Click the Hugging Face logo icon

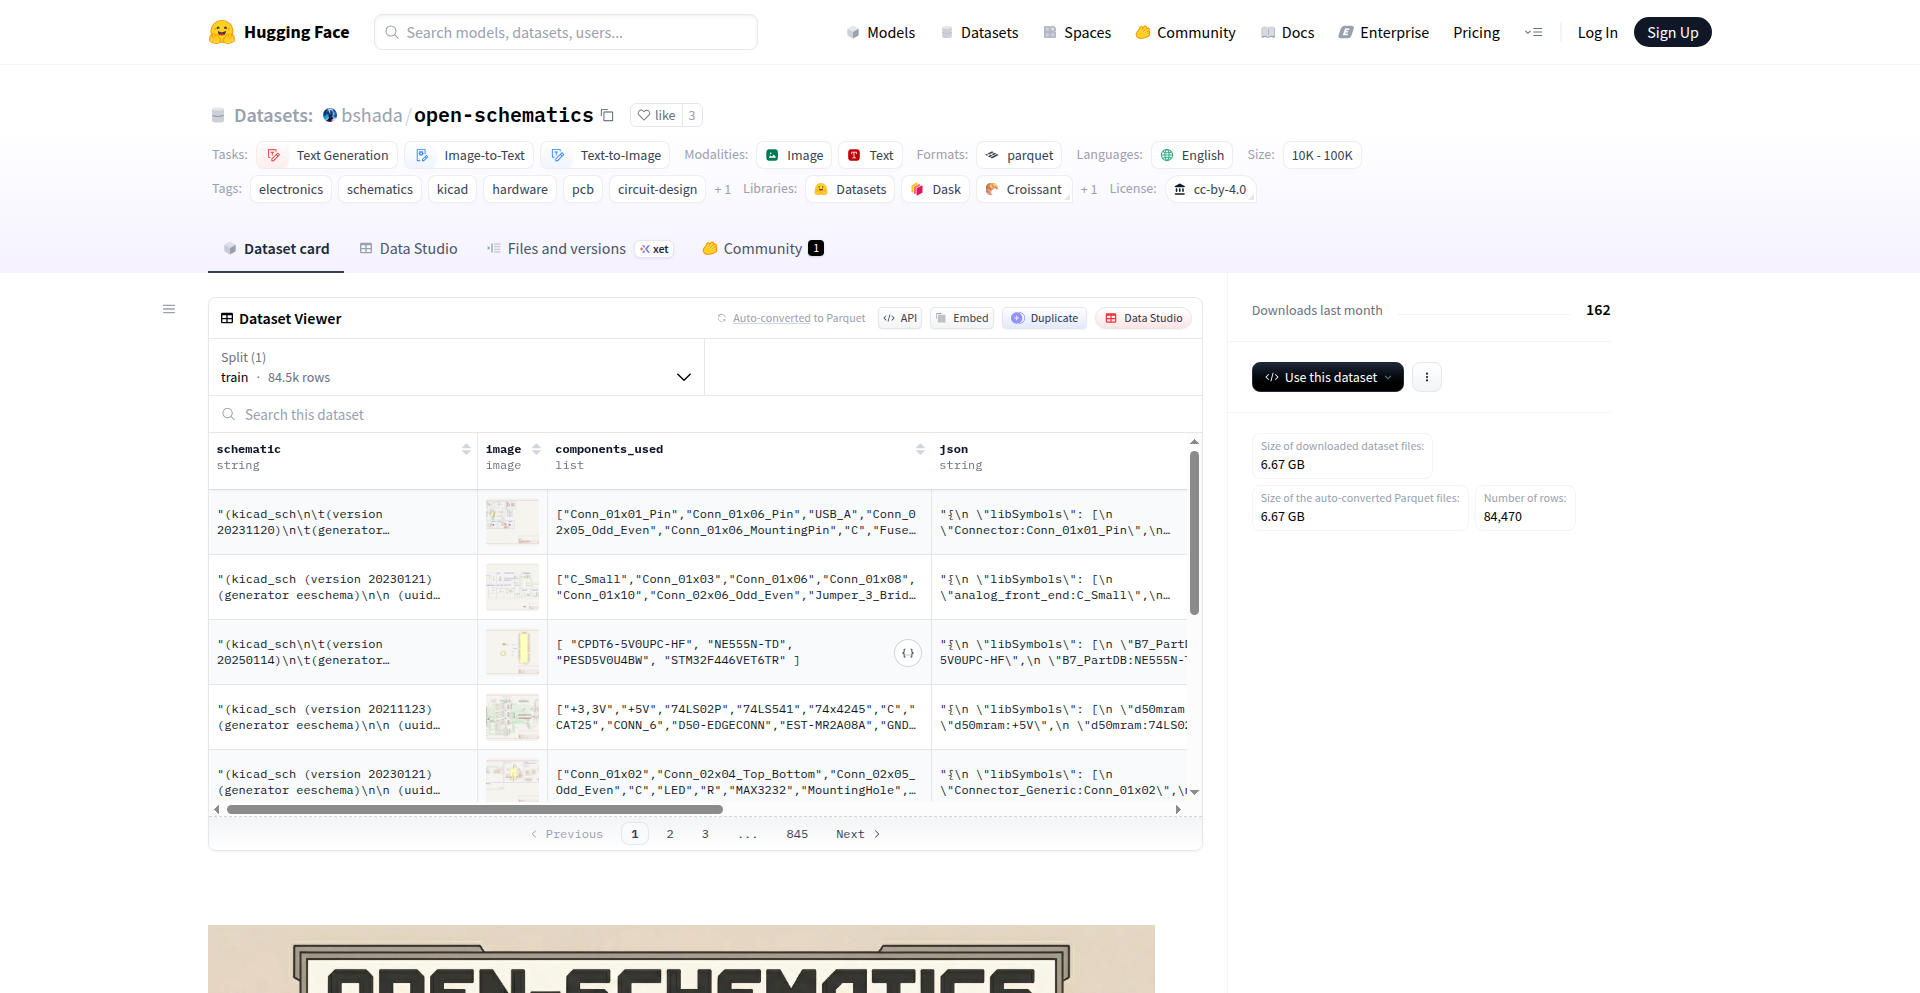(222, 32)
